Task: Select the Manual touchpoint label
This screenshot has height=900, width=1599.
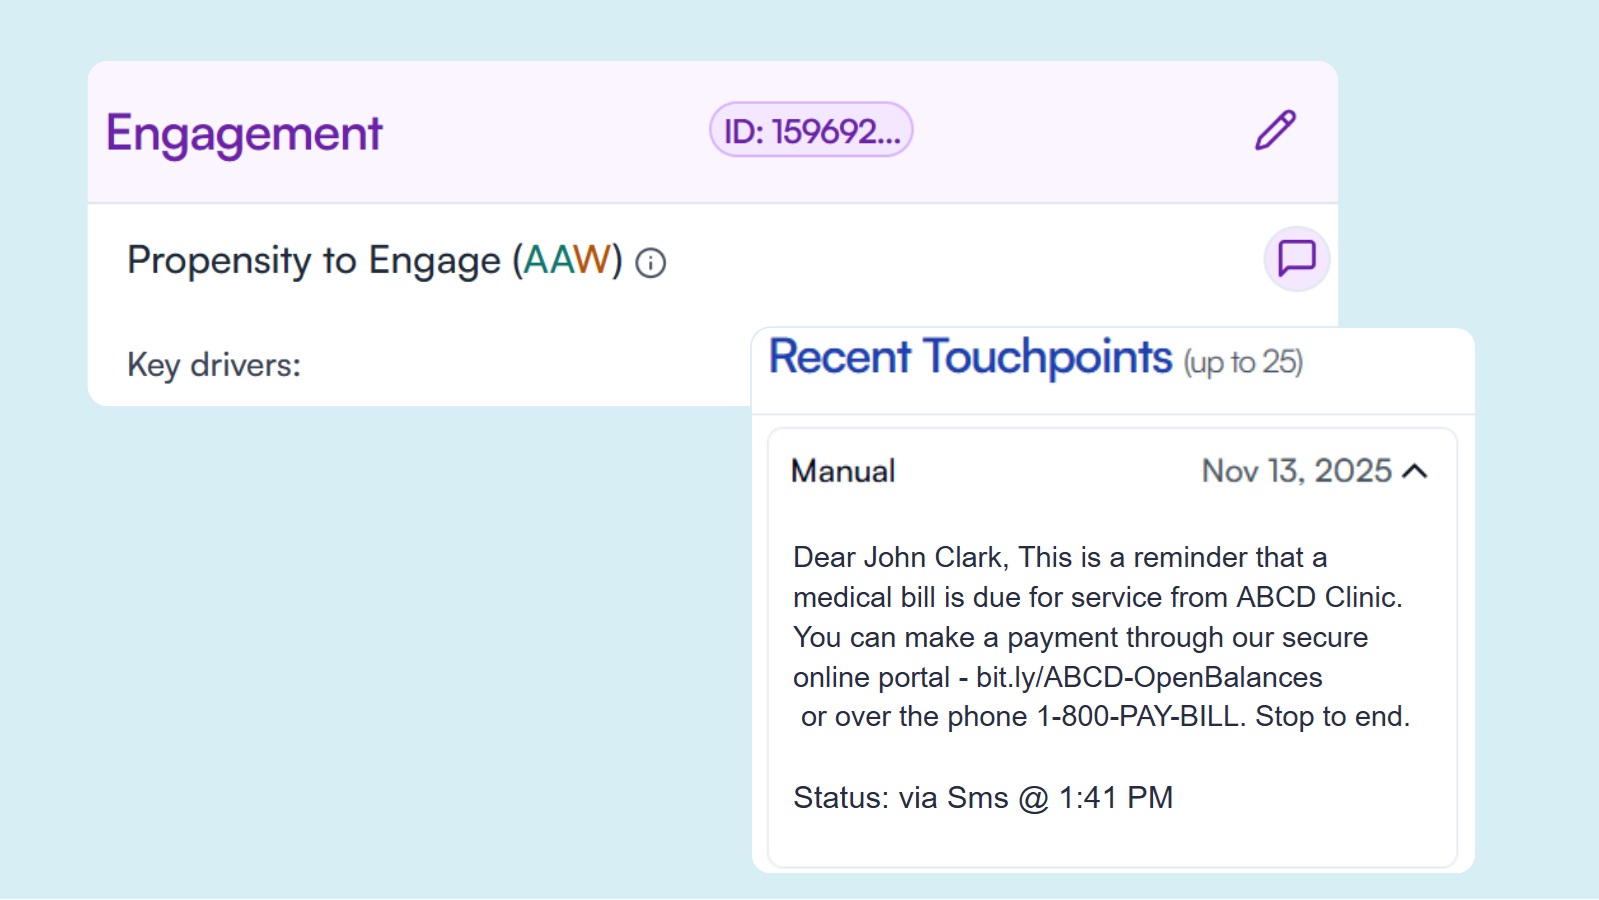Action: (x=843, y=471)
